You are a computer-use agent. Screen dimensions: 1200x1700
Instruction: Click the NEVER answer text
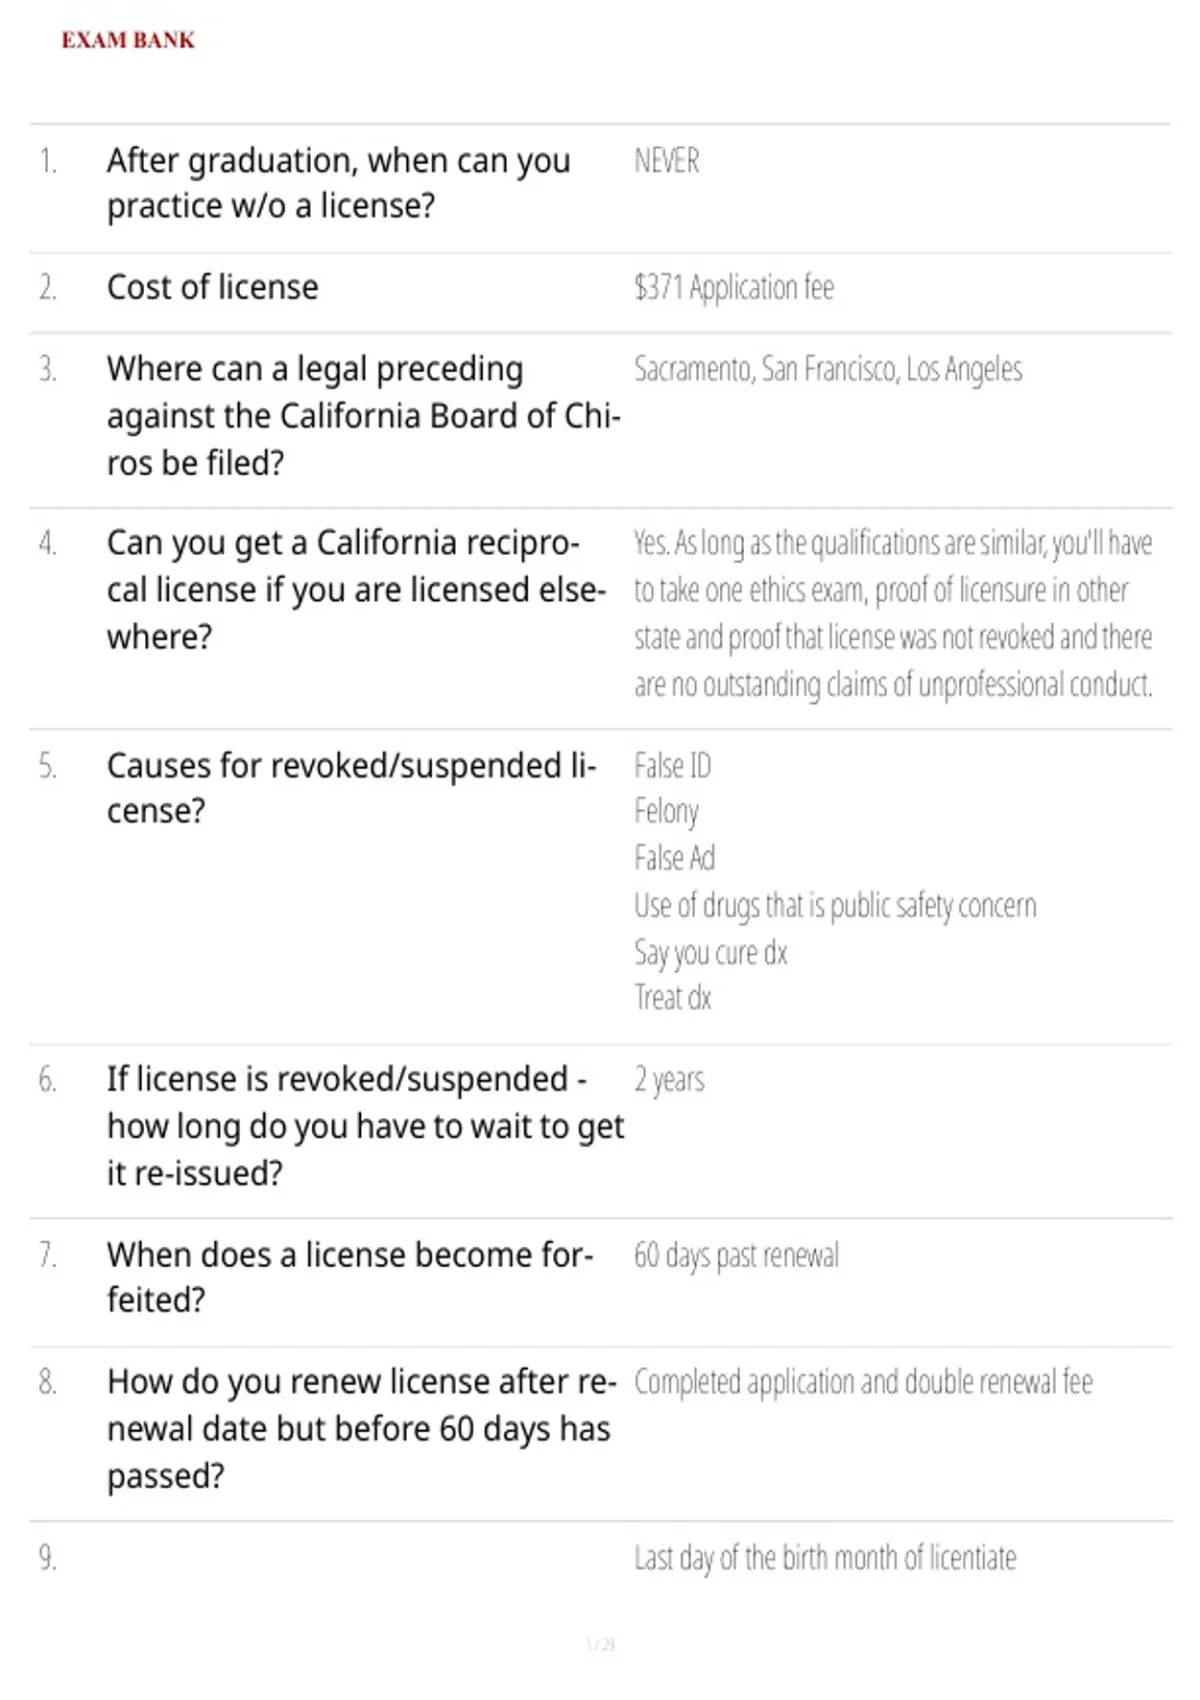point(667,160)
